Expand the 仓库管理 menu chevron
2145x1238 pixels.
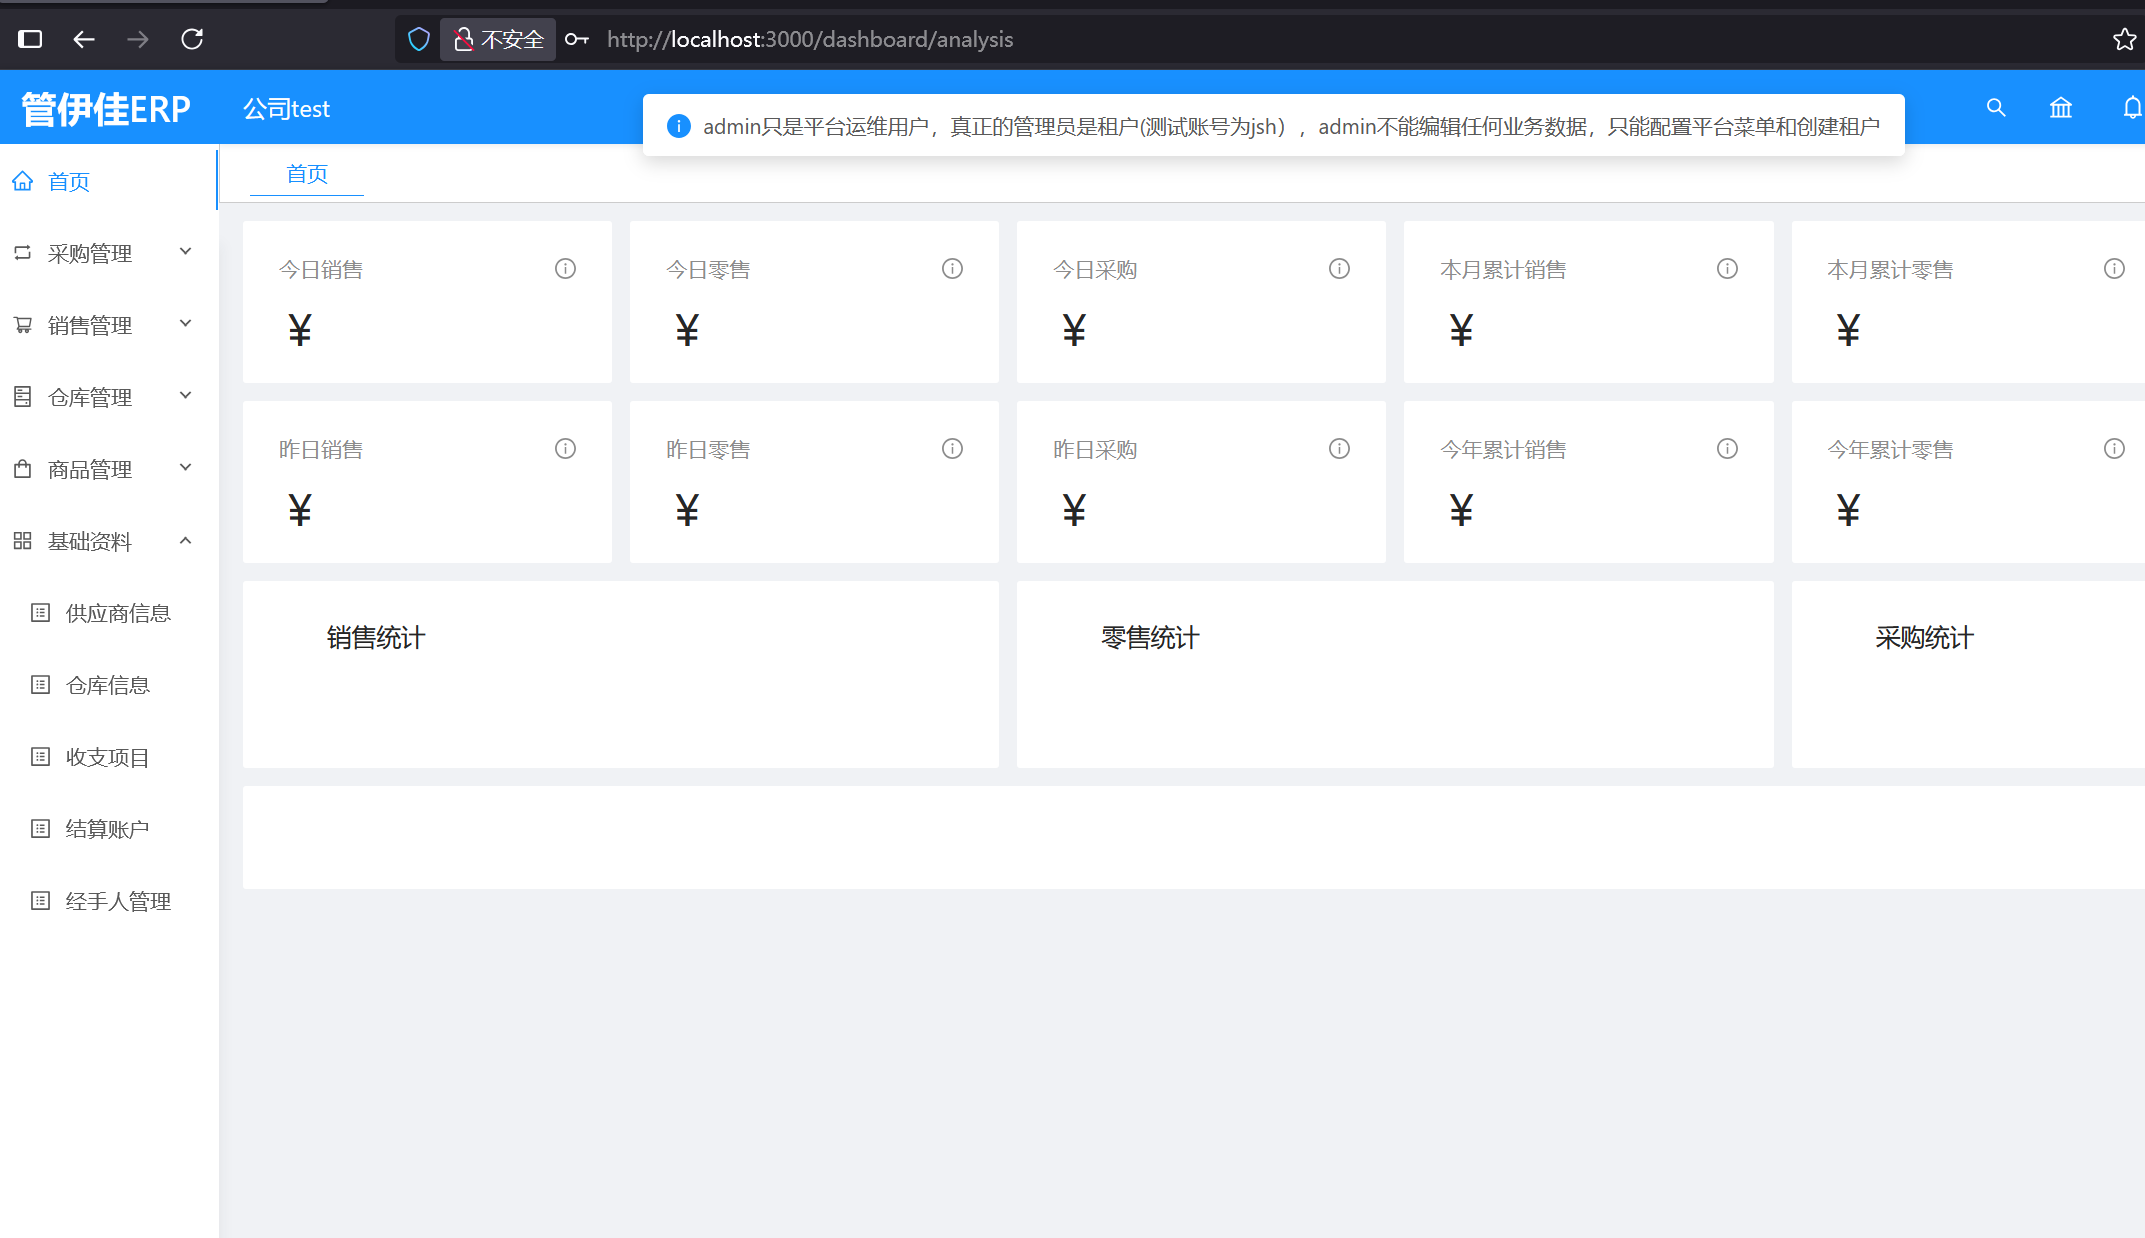(185, 396)
